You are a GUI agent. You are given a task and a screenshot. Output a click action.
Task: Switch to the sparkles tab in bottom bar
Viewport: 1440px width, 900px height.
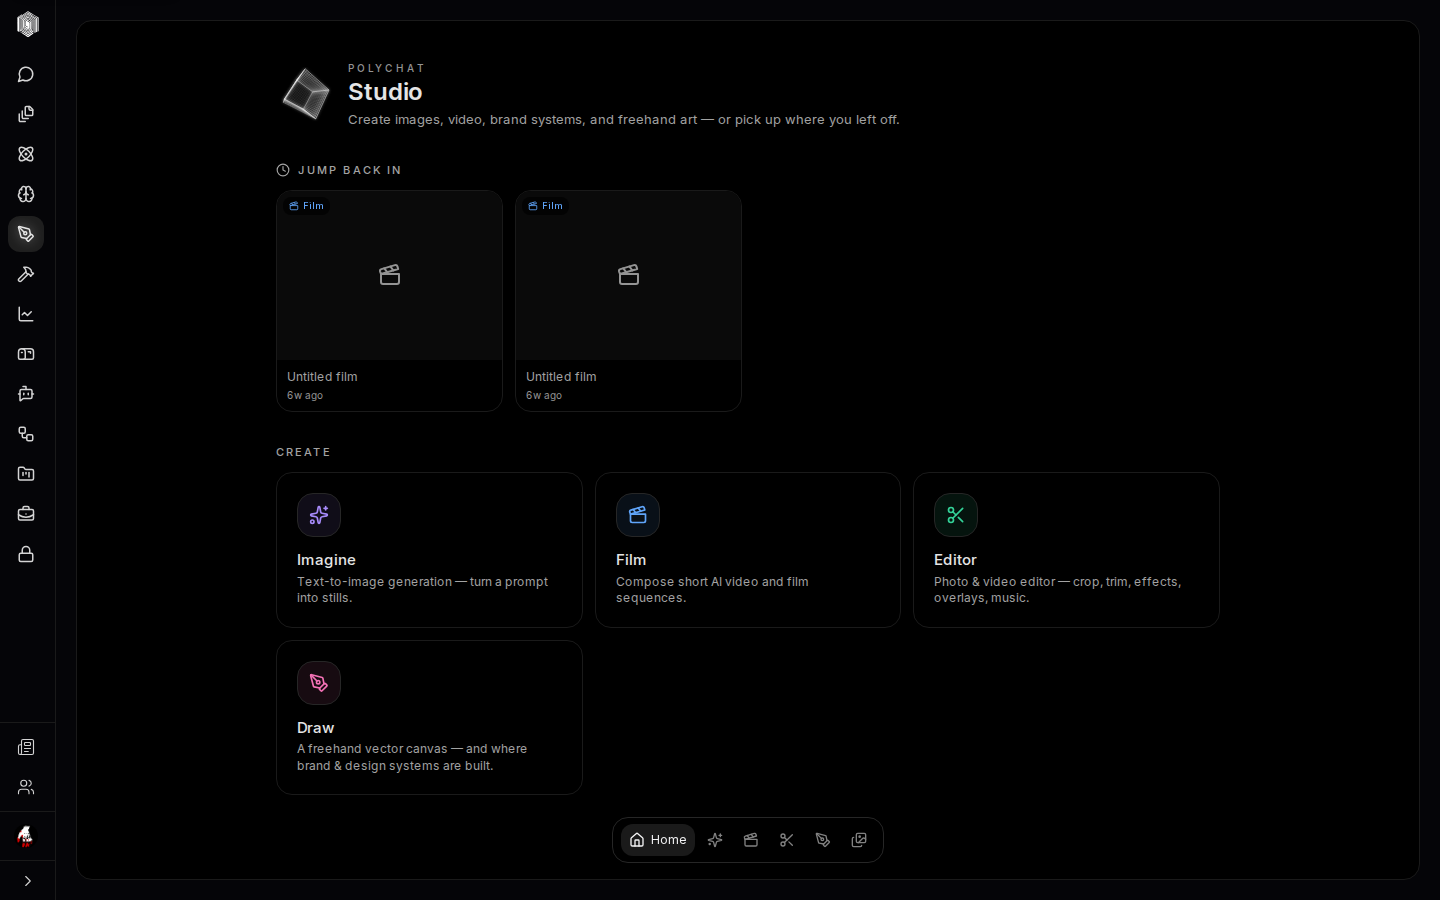click(x=715, y=840)
